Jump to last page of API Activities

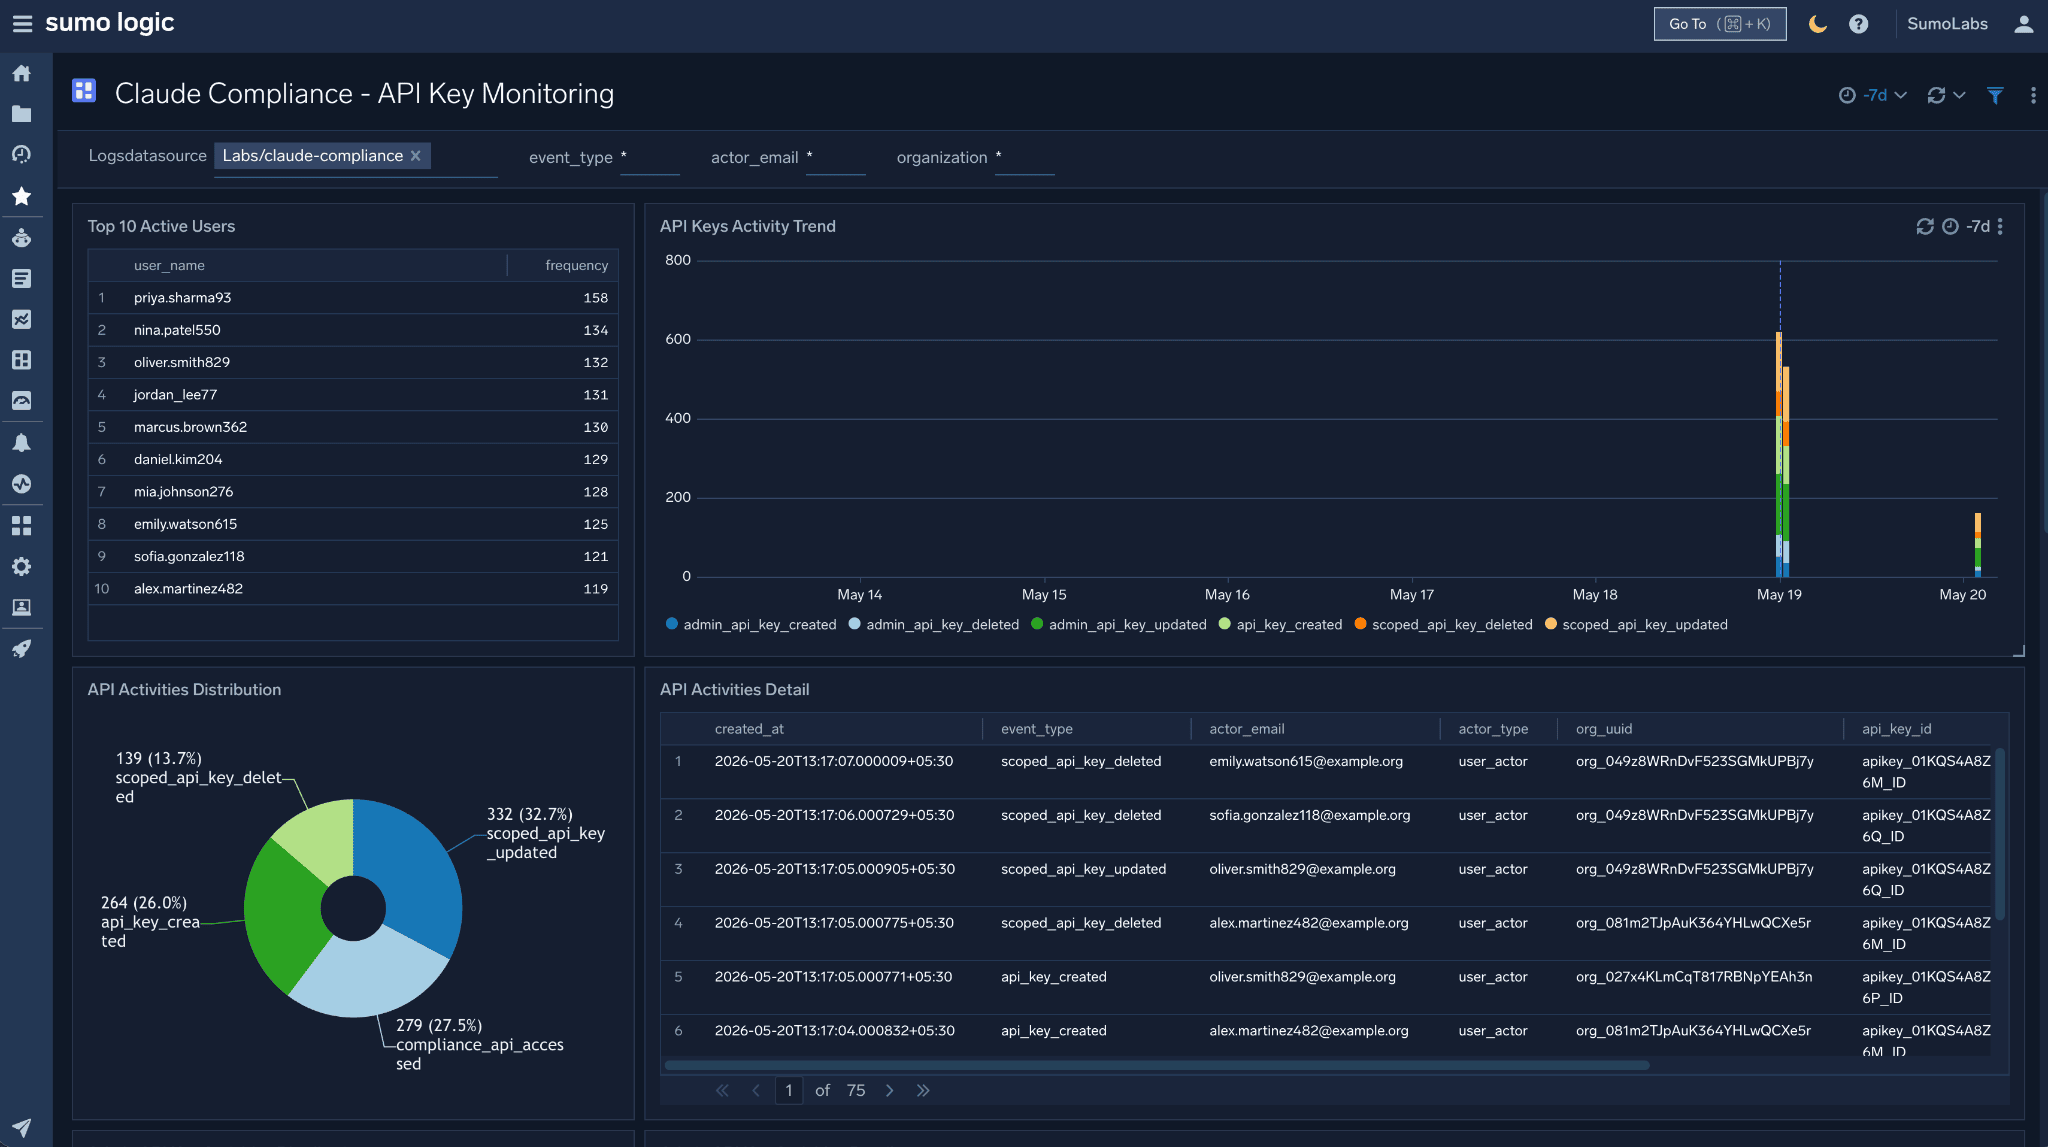click(923, 1091)
